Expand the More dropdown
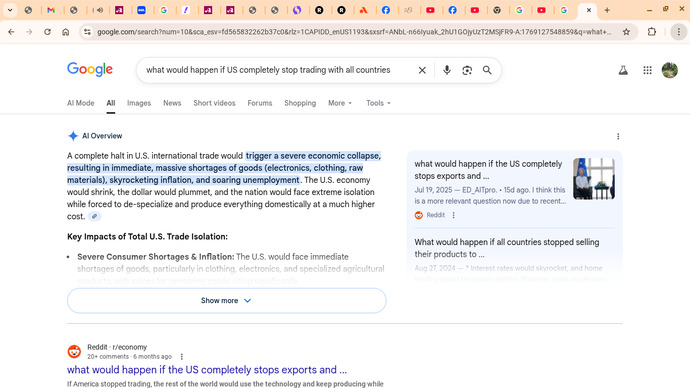 [340, 103]
